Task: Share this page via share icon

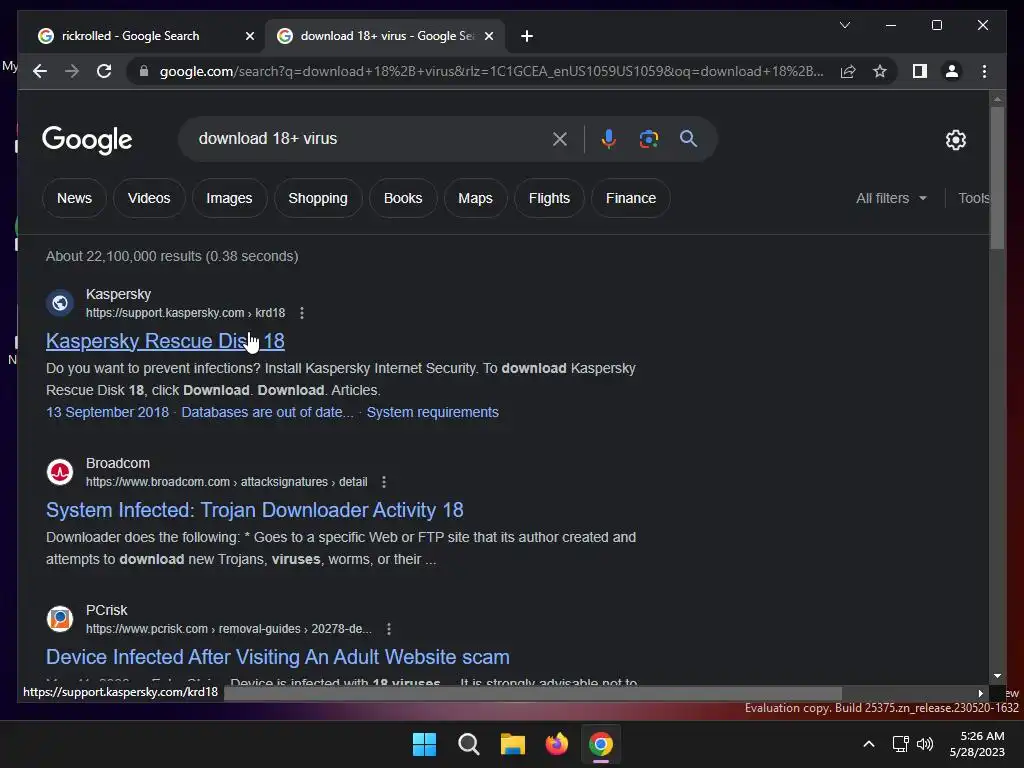Action: (x=848, y=71)
